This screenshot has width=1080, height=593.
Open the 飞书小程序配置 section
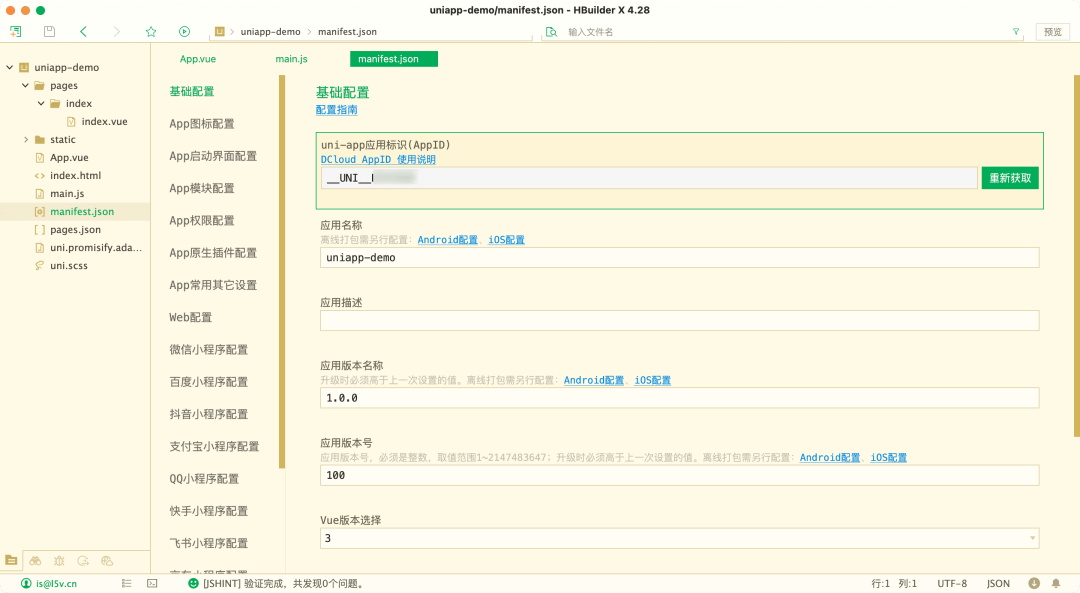click(x=209, y=543)
